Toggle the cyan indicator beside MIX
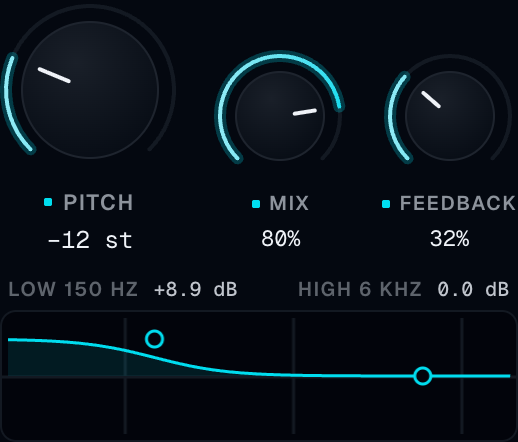The height and width of the screenshot is (442, 518). (x=256, y=204)
